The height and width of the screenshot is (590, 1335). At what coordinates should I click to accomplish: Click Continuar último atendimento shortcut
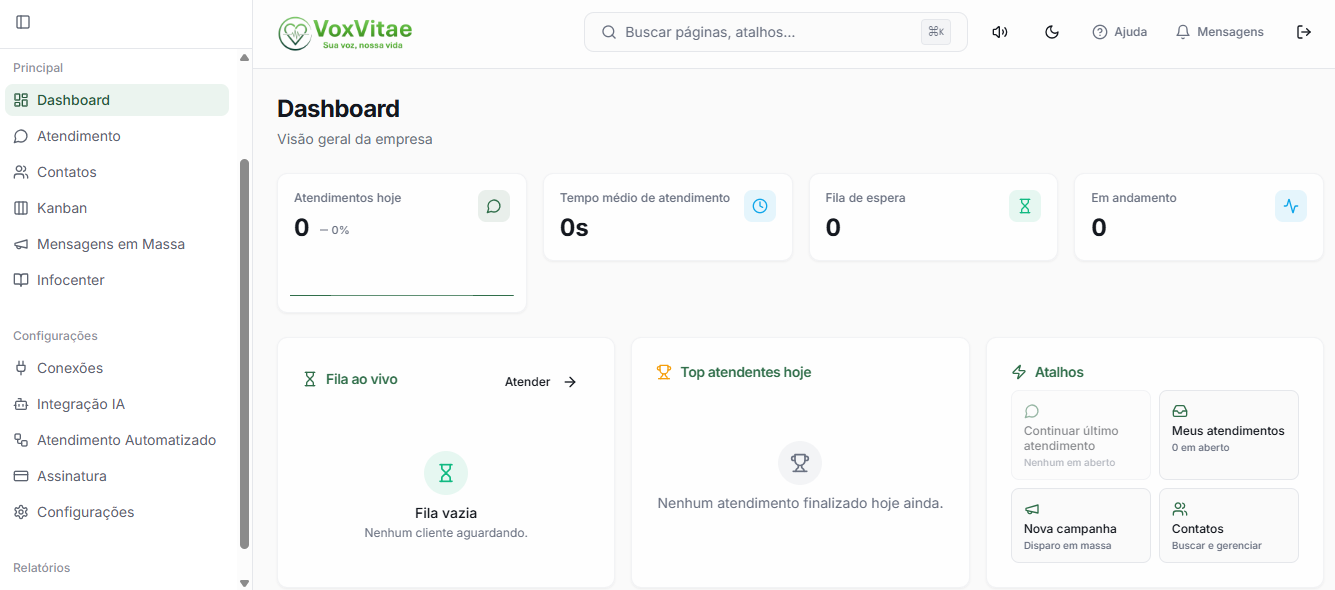coord(1081,435)
